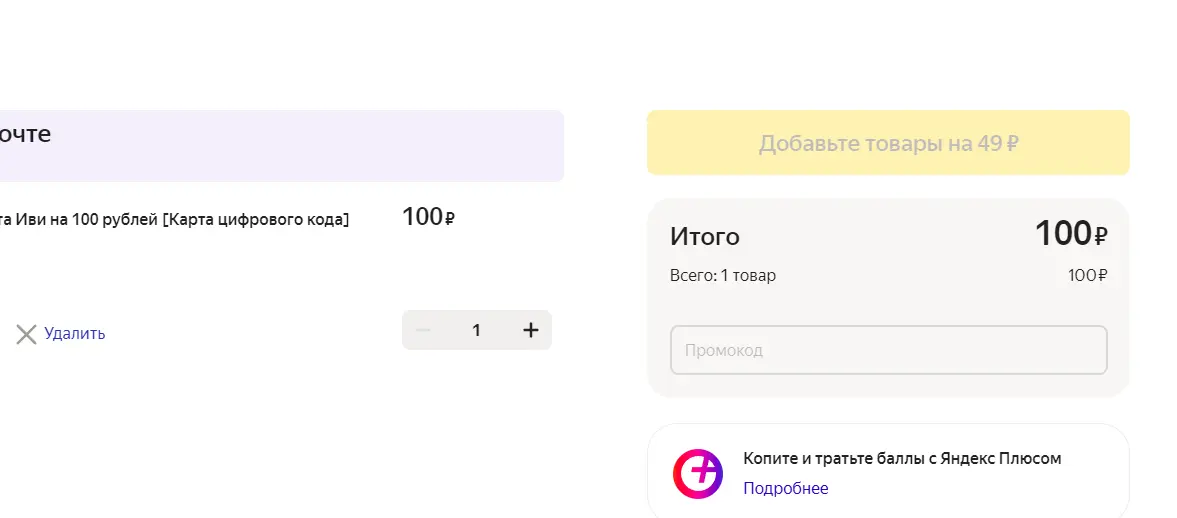Viewport: 1177px width, 518px height.
Task: Click the small 100 ₽ subtotal amount
Action: click(x=1088, y=276)
